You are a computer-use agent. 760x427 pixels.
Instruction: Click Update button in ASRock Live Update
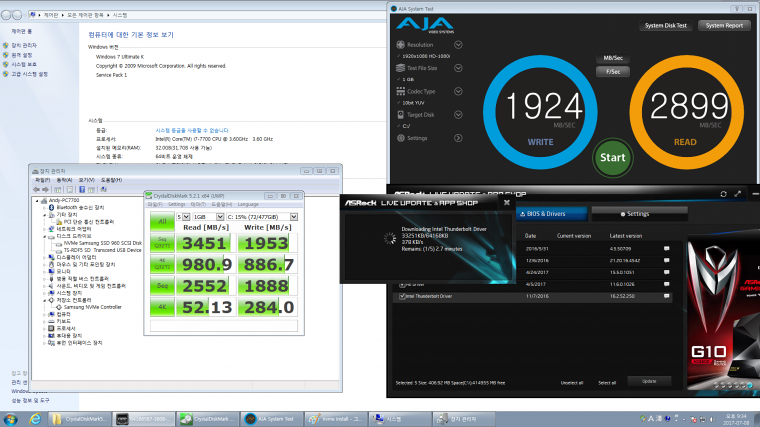click(649, 381)
